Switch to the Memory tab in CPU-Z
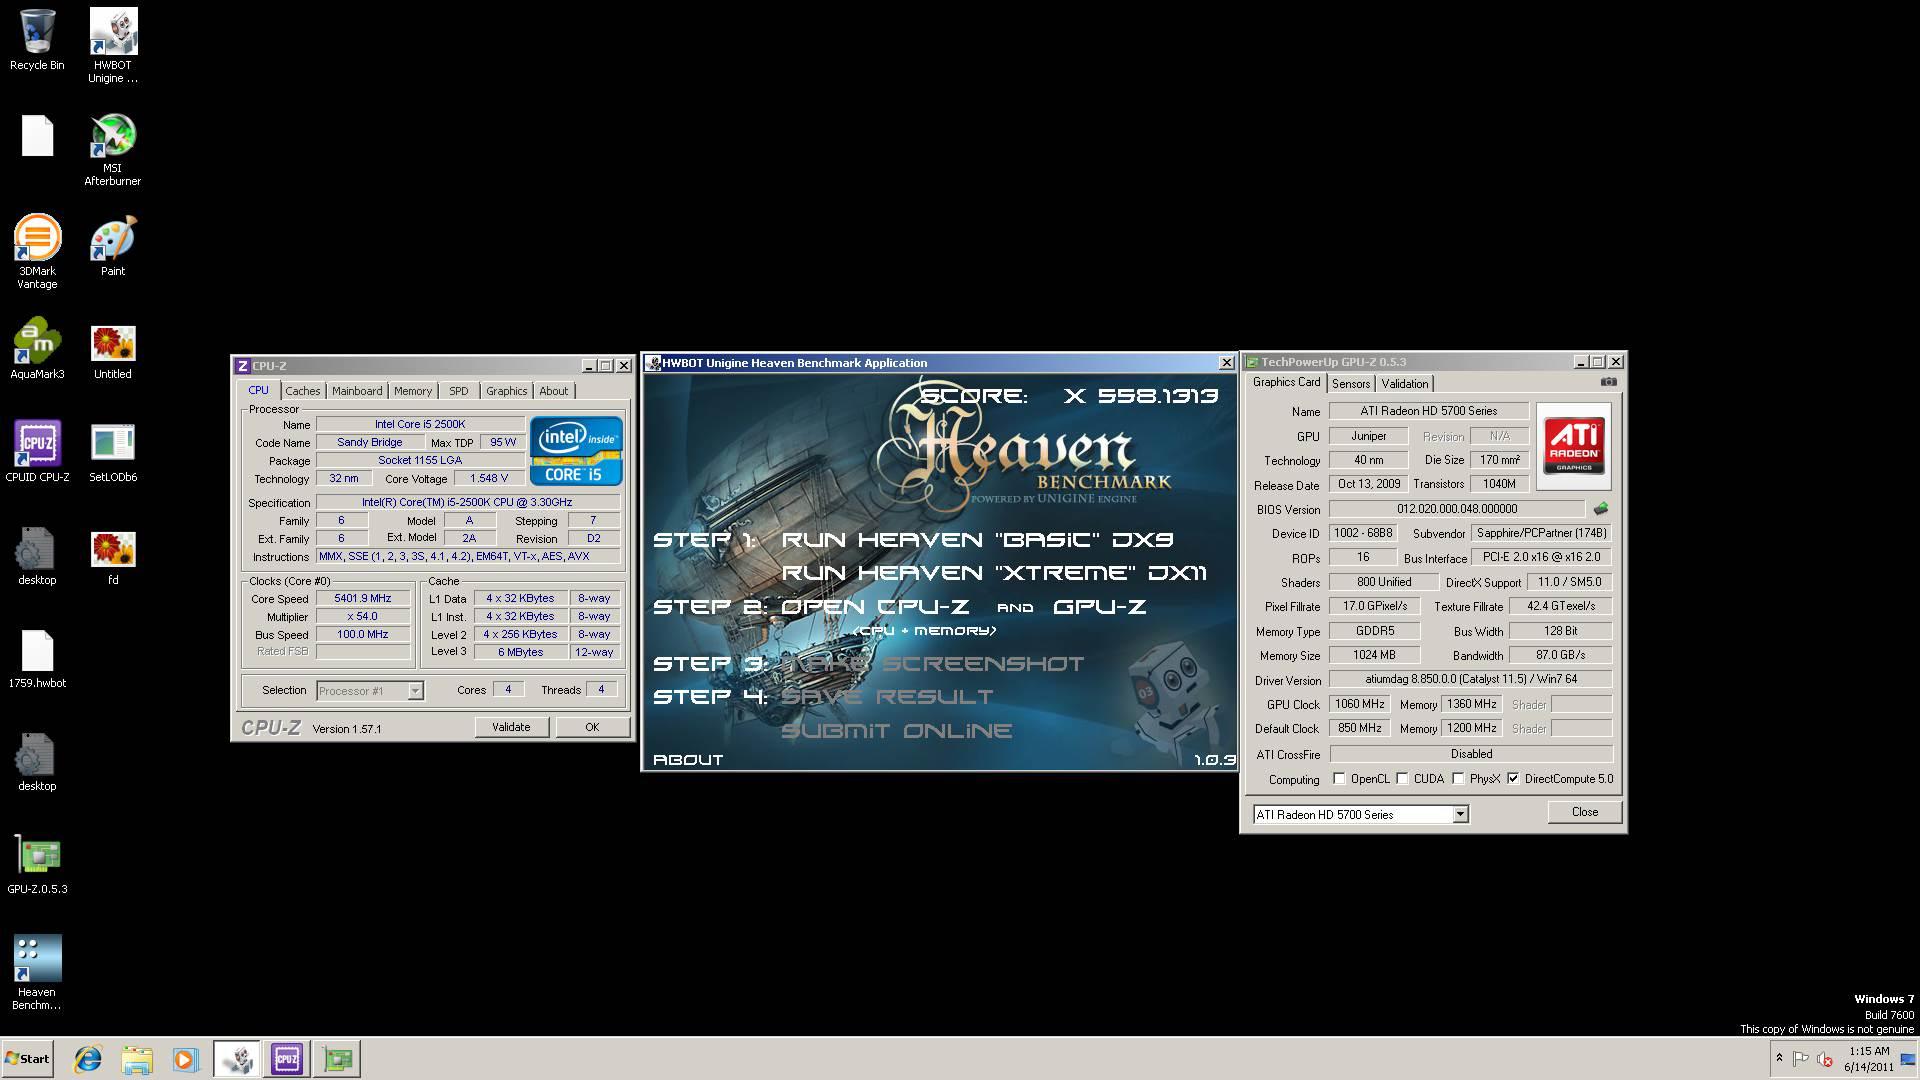Viewport: 1920px width, 1080px height. point(413,391)
